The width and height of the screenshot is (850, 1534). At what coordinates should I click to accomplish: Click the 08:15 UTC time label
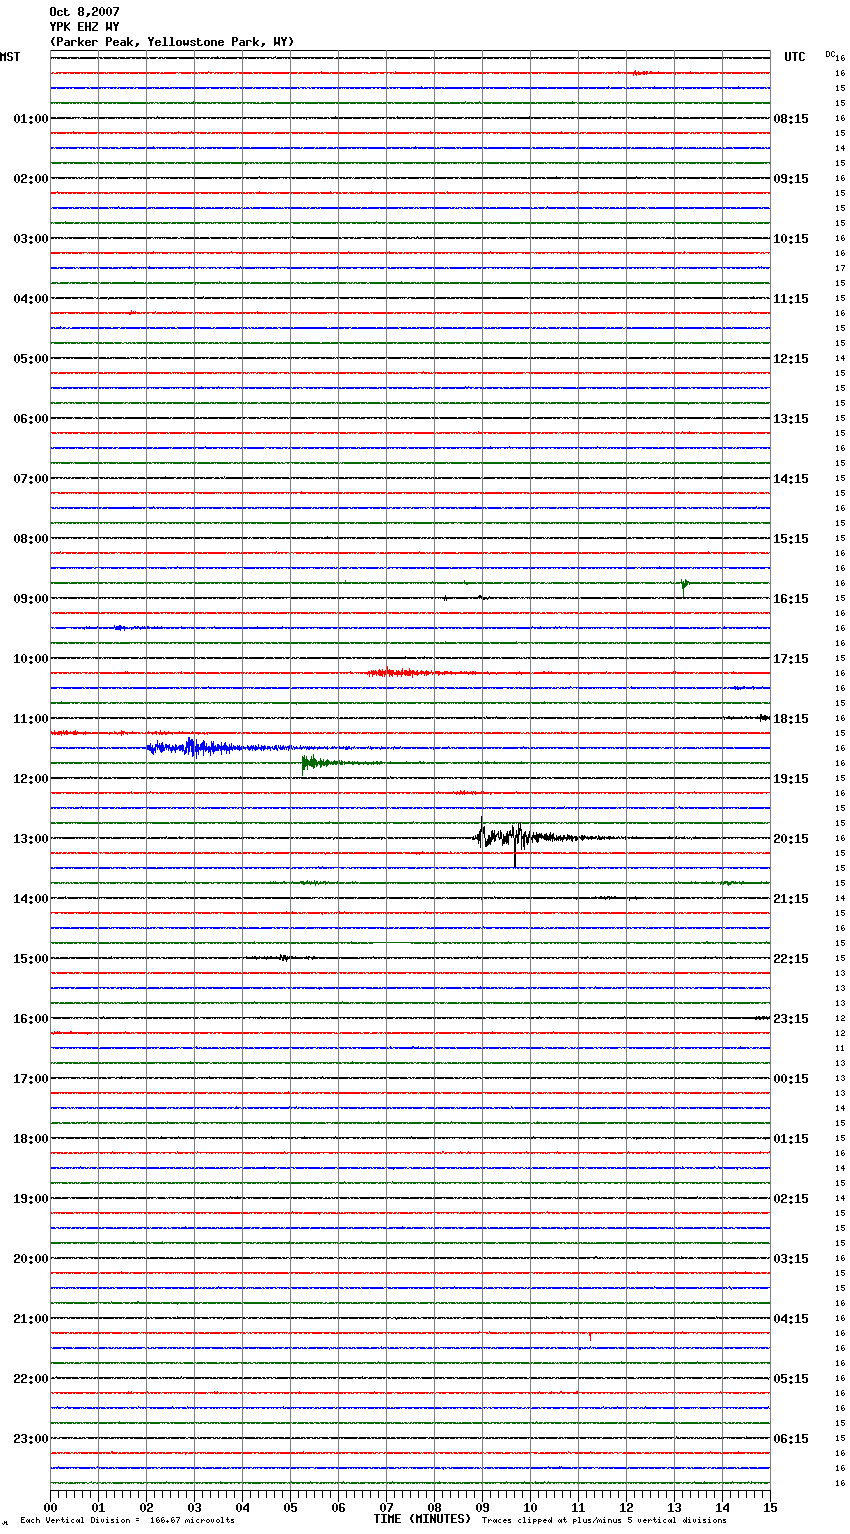coord(791,119)
